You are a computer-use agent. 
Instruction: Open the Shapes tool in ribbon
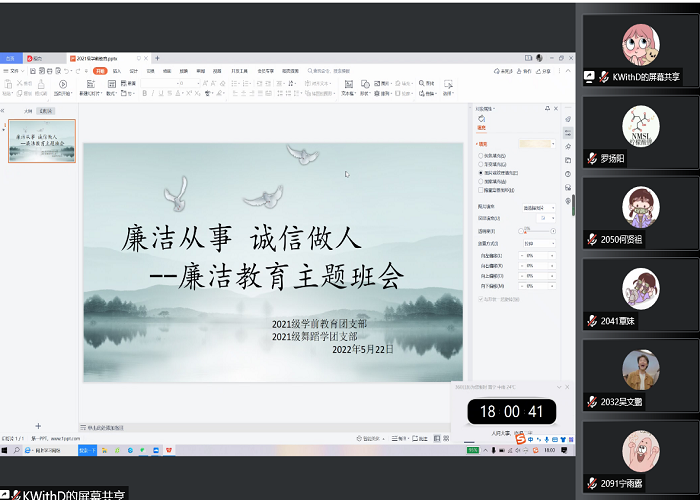[365, 86]
